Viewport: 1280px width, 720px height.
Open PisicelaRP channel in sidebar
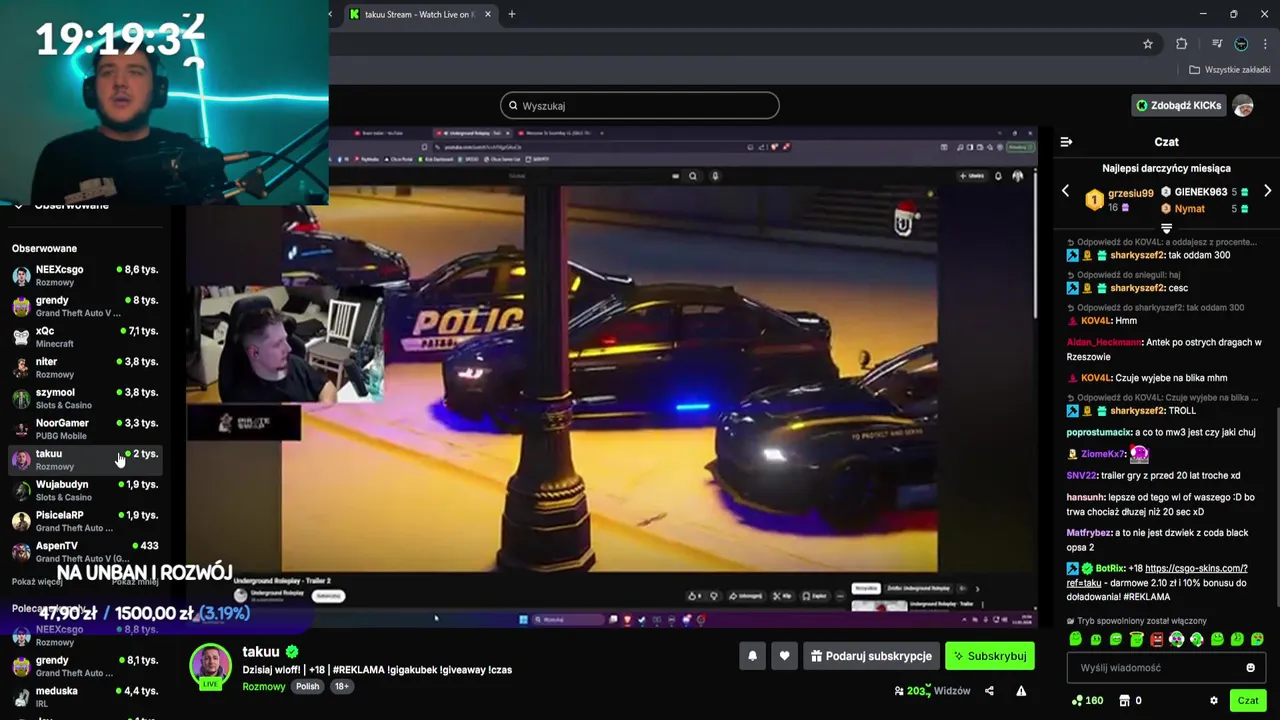click(x=84, y=521)
